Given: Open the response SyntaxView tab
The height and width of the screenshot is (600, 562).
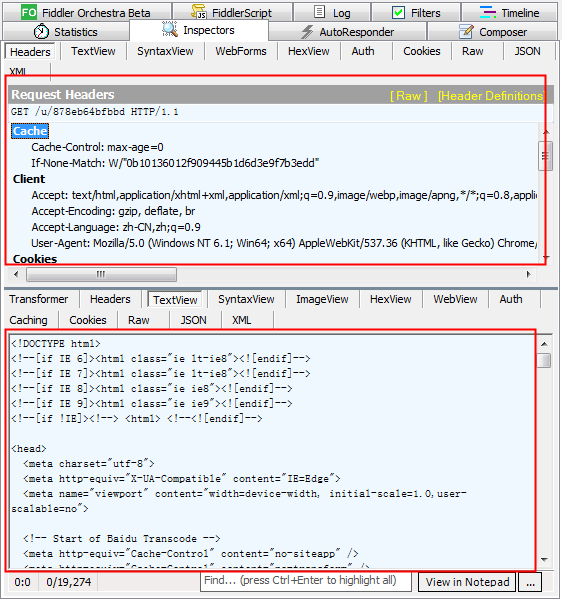Looking at the screenshot, I should (x=246, y=299).
